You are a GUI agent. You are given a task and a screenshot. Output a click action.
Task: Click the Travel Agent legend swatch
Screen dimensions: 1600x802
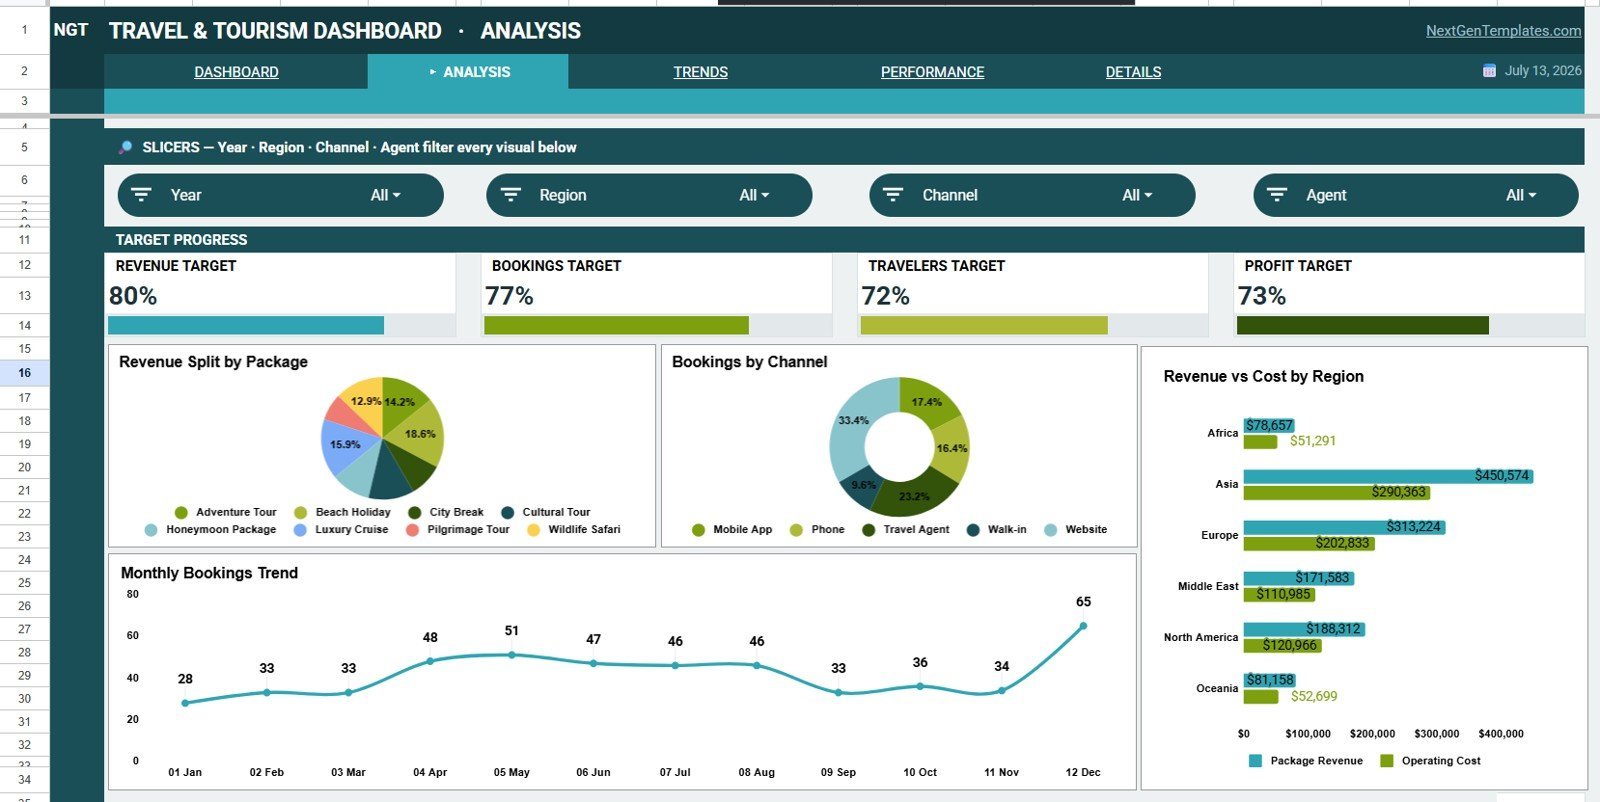point(869,530)
